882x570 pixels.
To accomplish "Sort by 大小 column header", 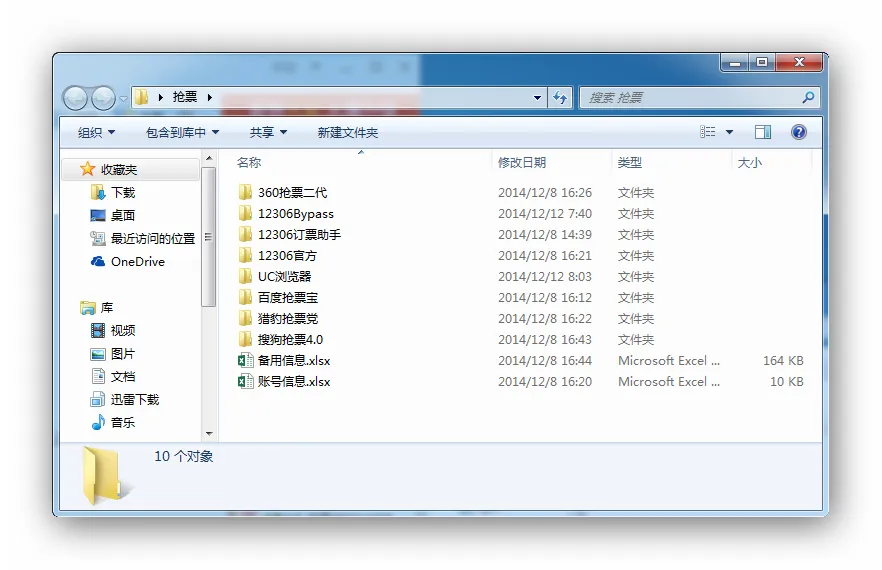I will 750,163.
